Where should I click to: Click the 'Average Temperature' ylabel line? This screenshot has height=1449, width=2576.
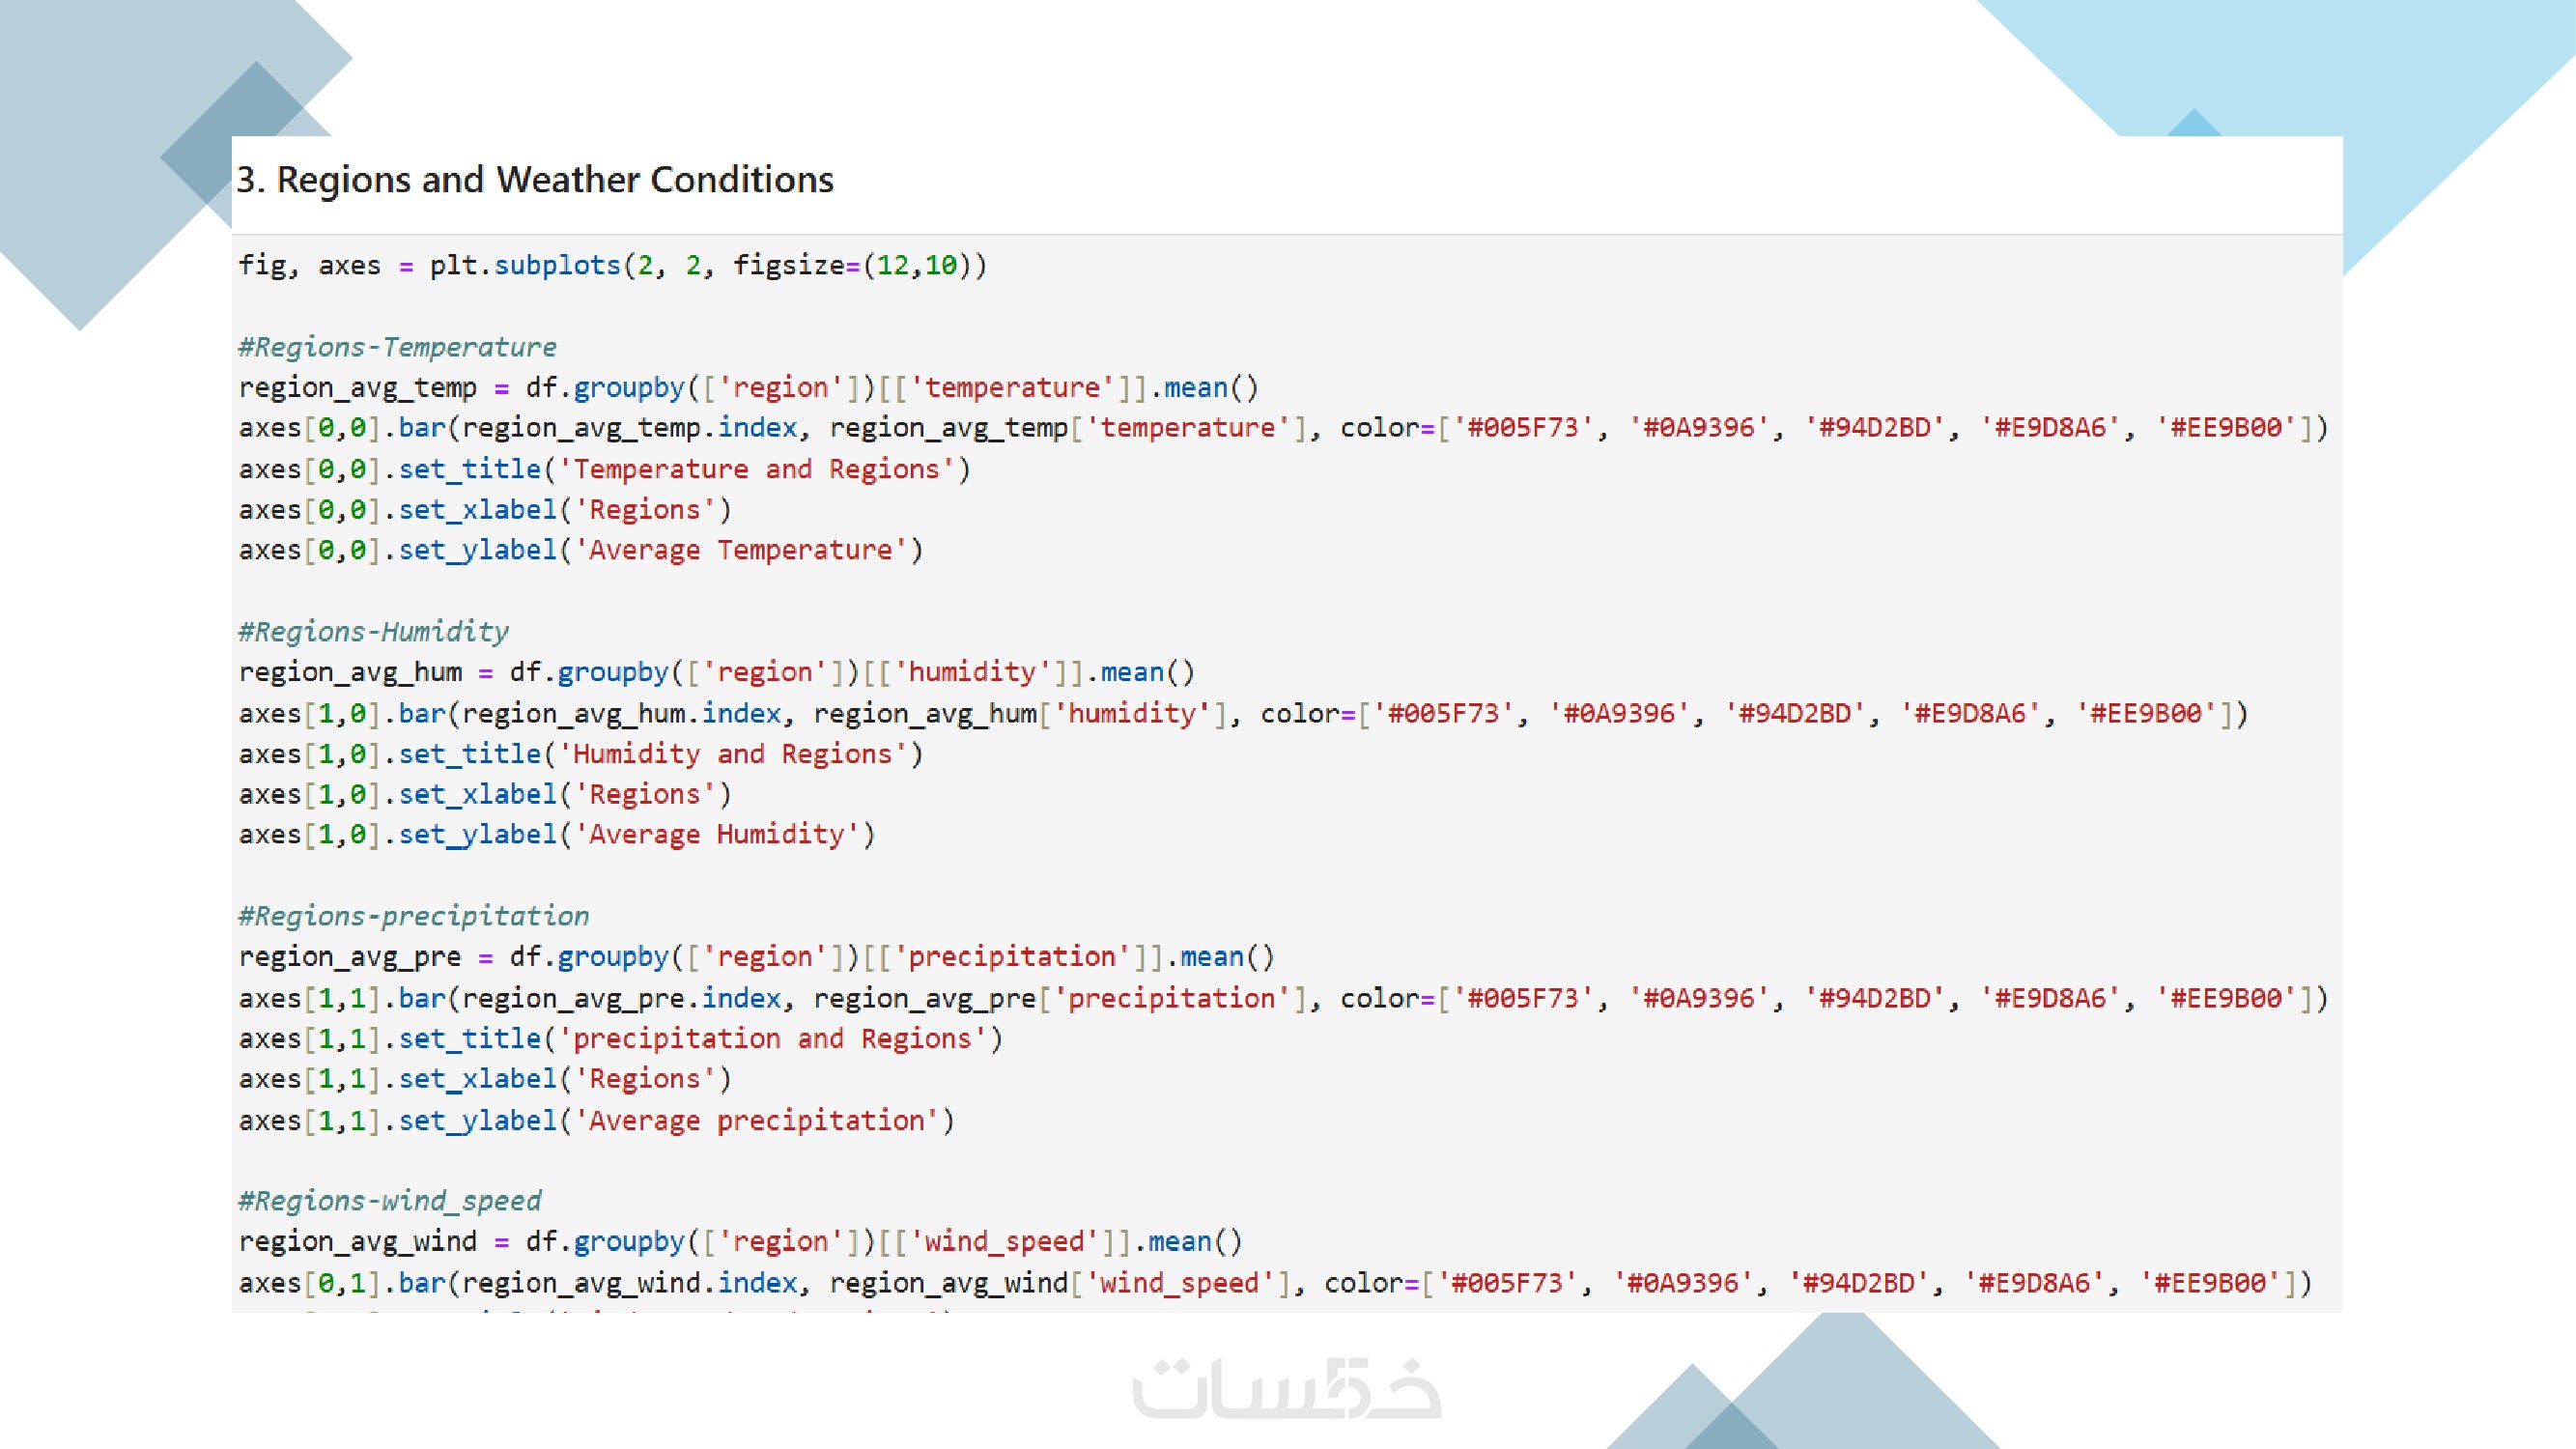tap(580, 550)
